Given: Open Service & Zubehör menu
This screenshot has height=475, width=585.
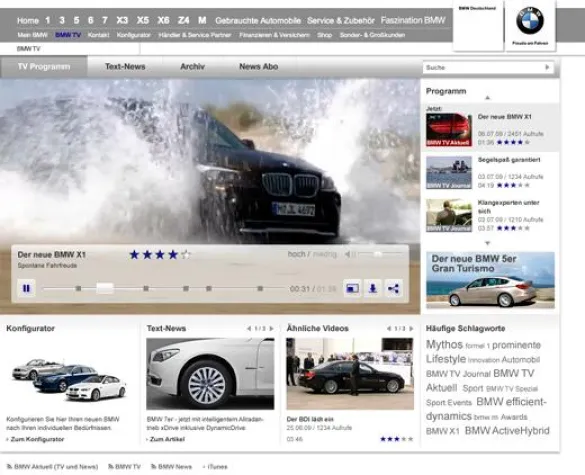Looking at the screenshot, I should pyautogui.click(x=341, y=21).
